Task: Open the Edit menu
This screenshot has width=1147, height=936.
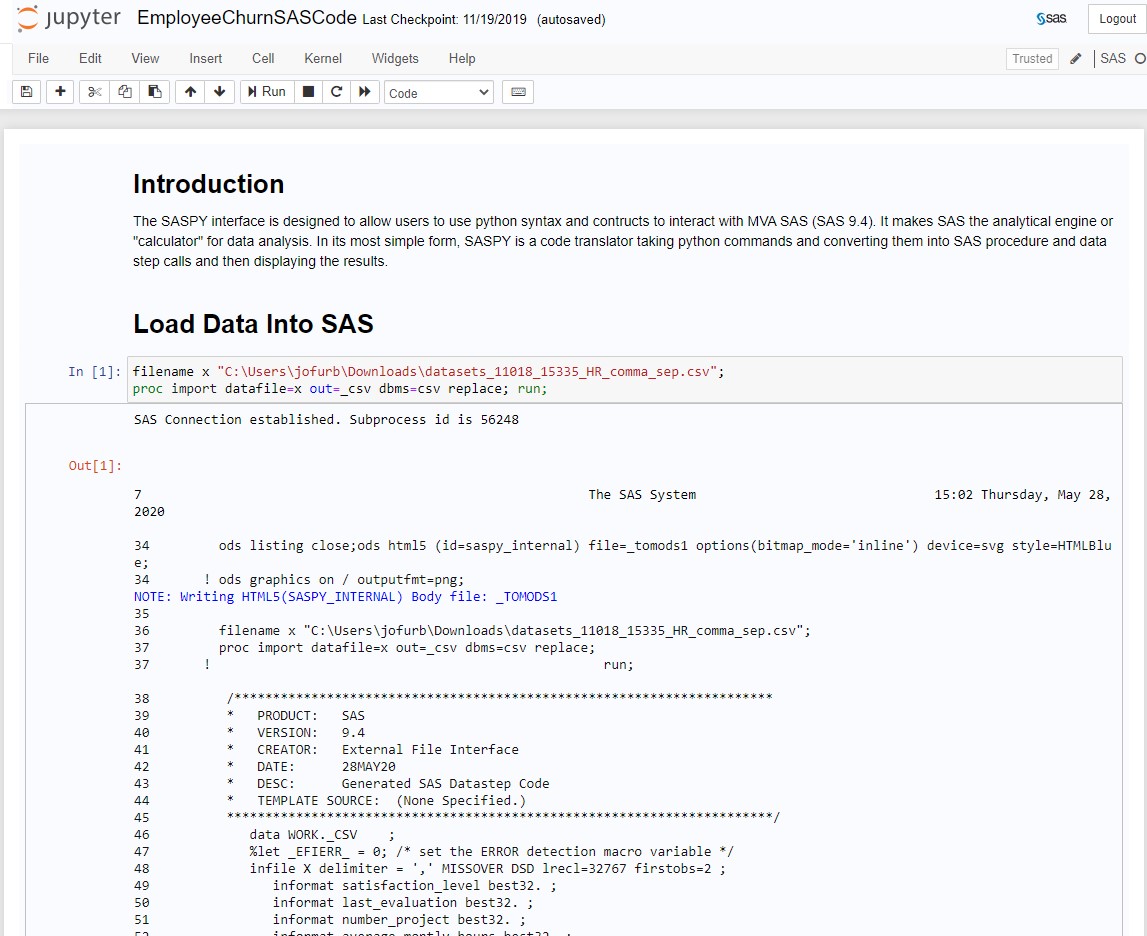Action: point(90,58)
